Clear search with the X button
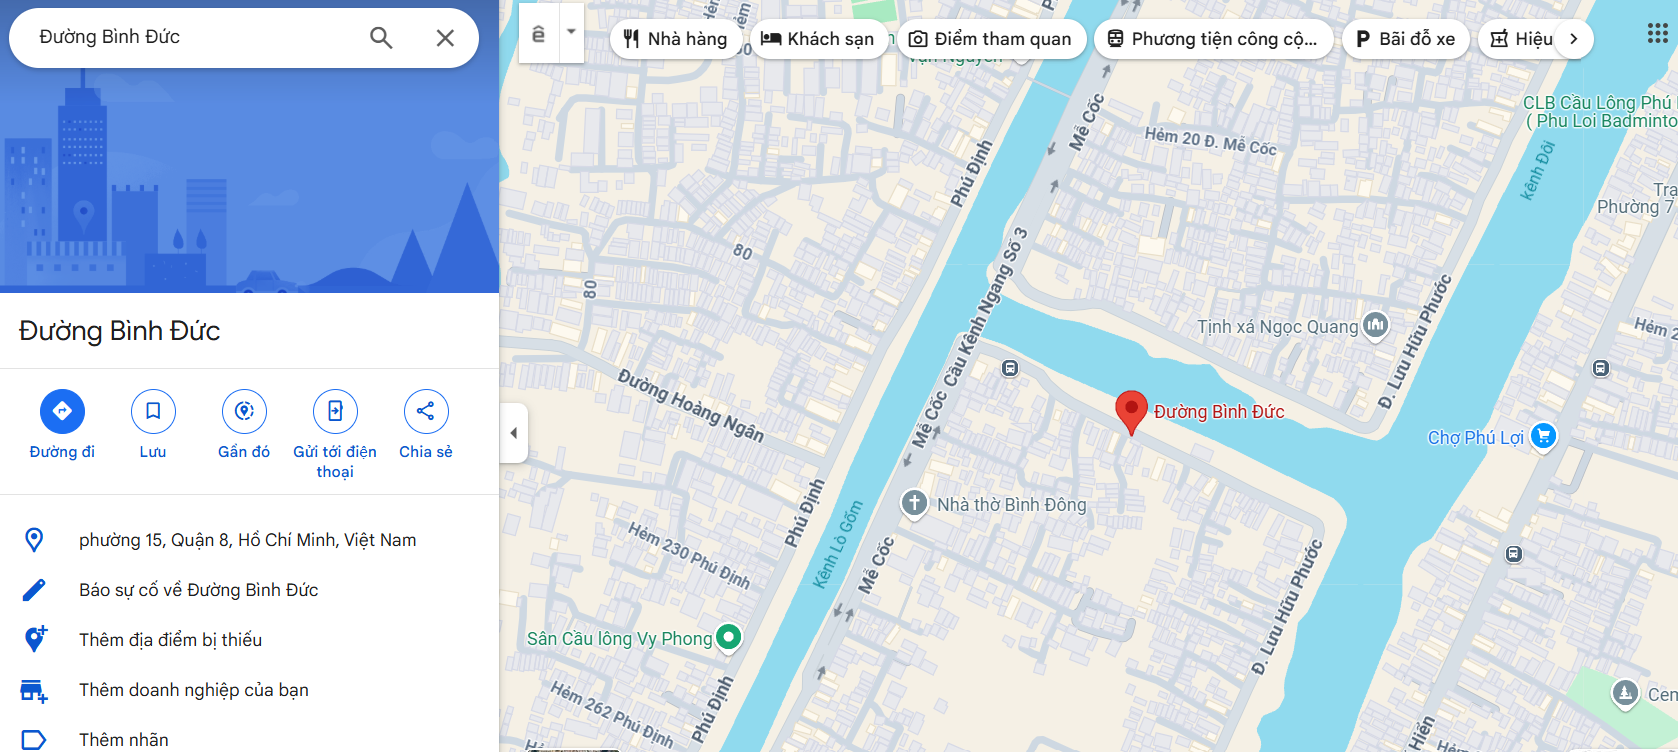This screenshot has width=1678, height=752. click(445, 38)
